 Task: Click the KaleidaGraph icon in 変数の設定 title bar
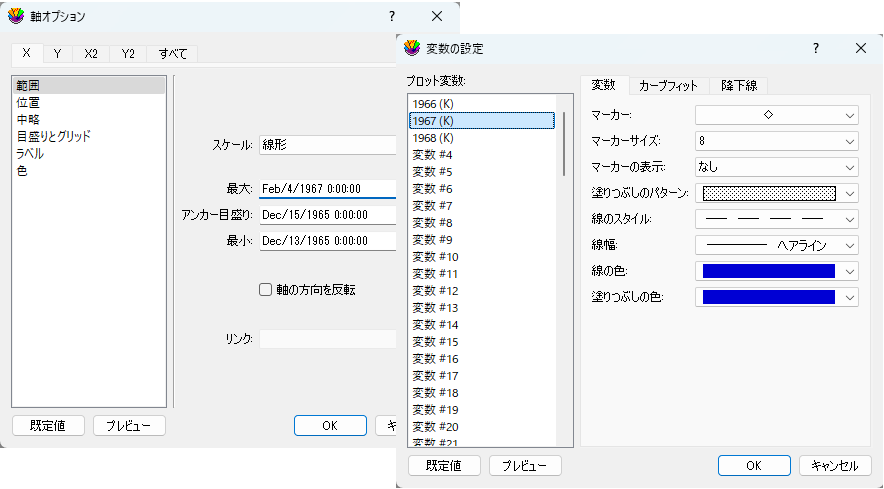coord(412,48)
